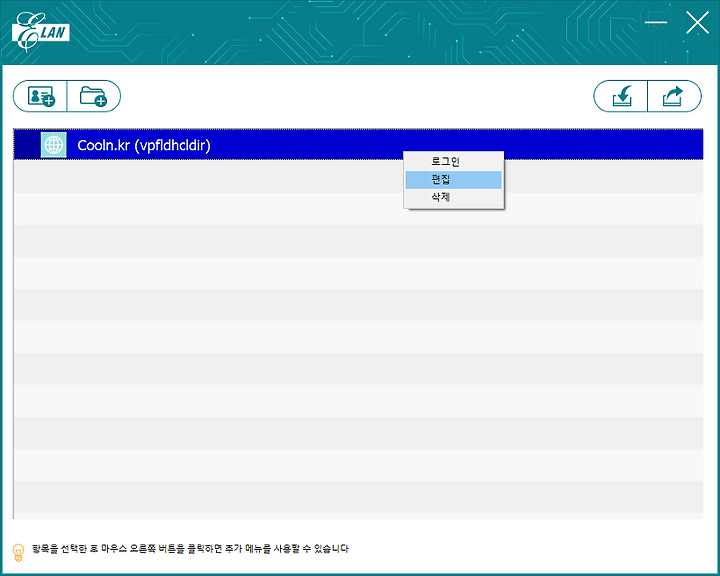Select 로그인 from the context menu

(x=453, y=161)
